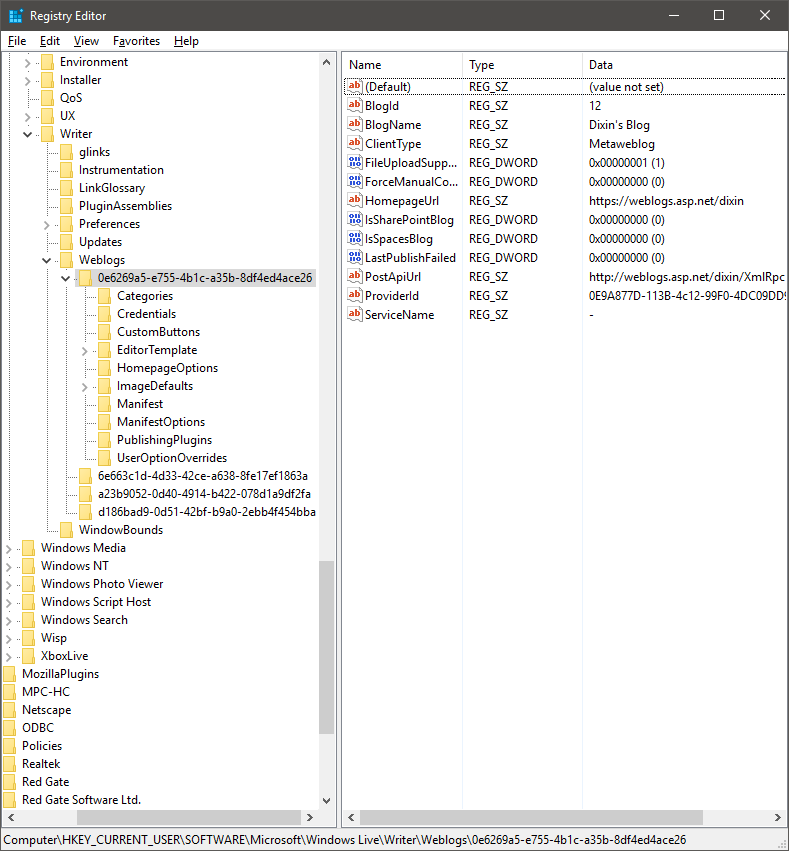Click the PublishingPlugins folder icon

click(x=104, y=440)
